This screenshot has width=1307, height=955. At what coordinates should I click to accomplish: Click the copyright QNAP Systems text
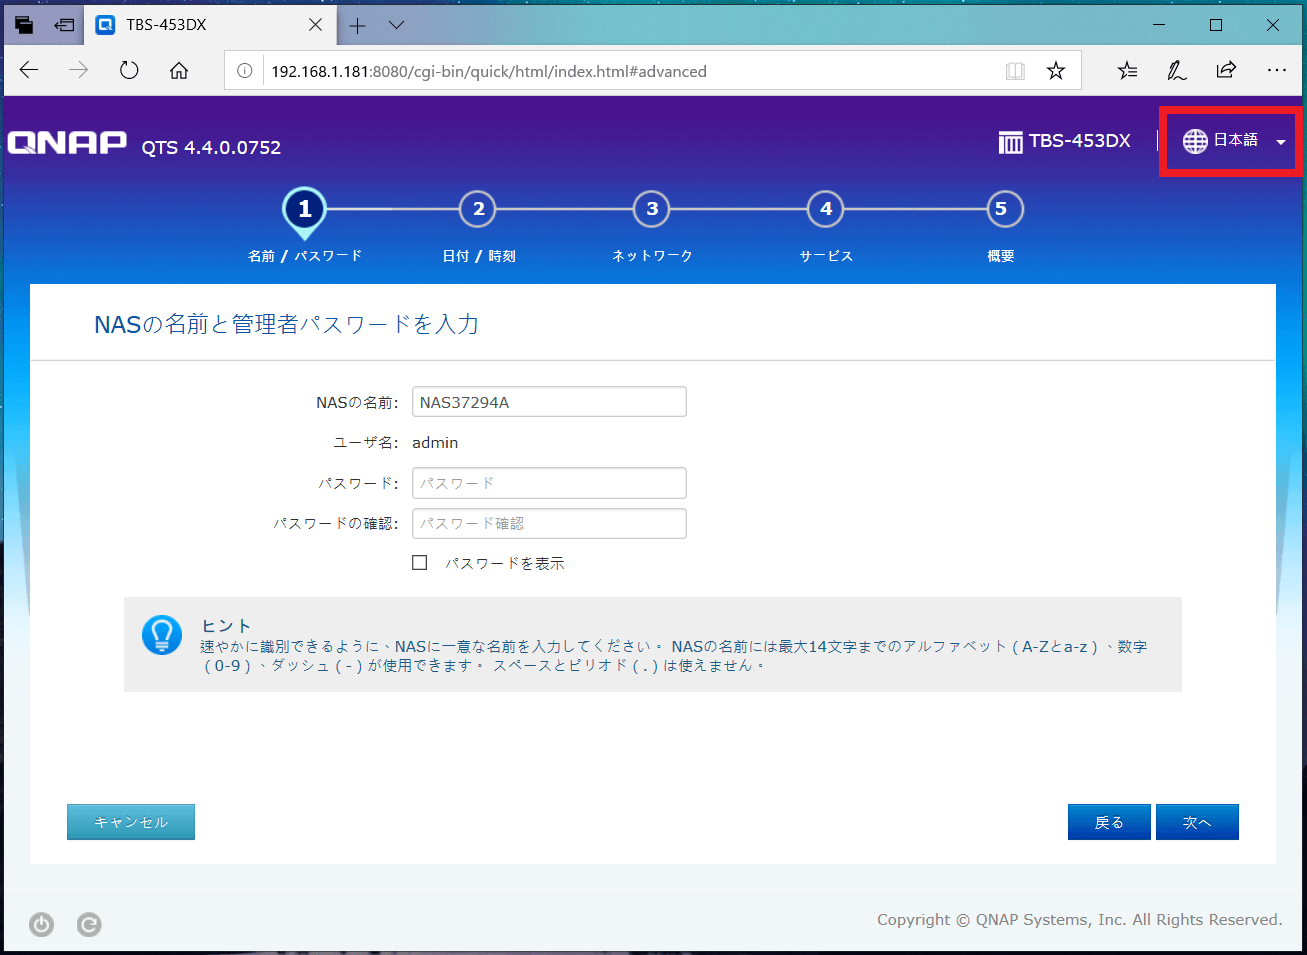tap(1079, 920)
